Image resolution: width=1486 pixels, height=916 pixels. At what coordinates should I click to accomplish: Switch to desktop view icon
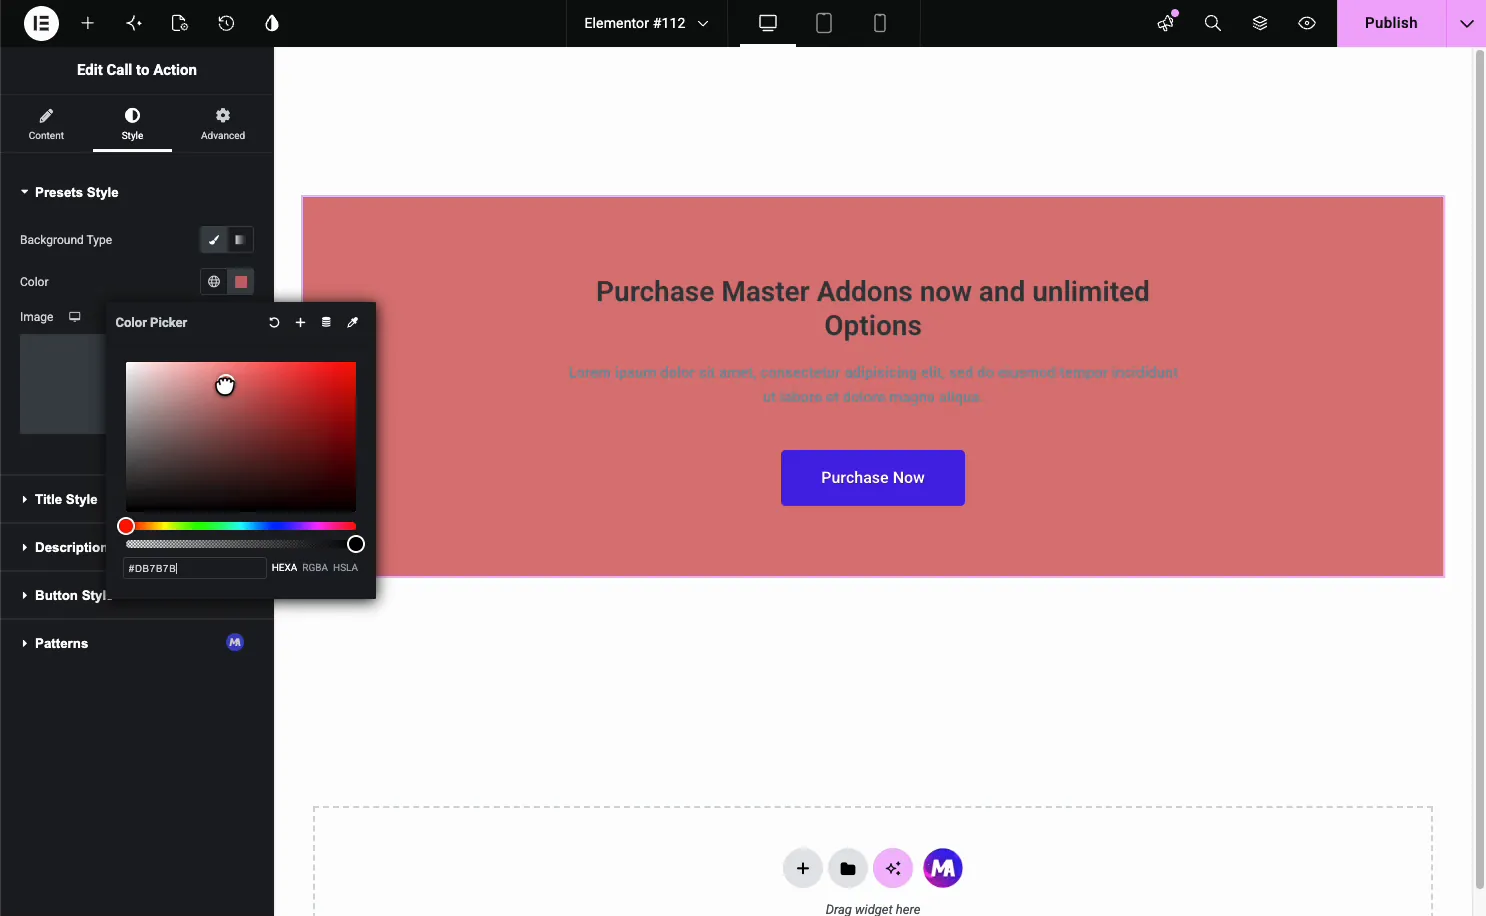coord(768,23)
